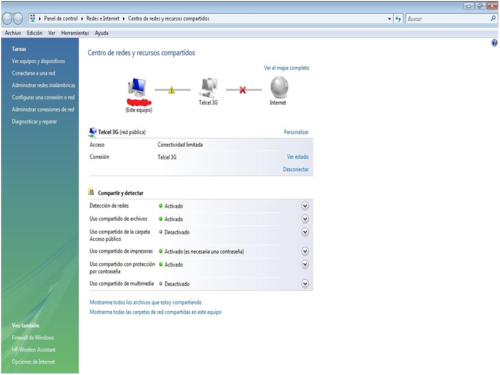
Task: Click the This Computer (Este equipo) icon
Action: tap(137, 87)
